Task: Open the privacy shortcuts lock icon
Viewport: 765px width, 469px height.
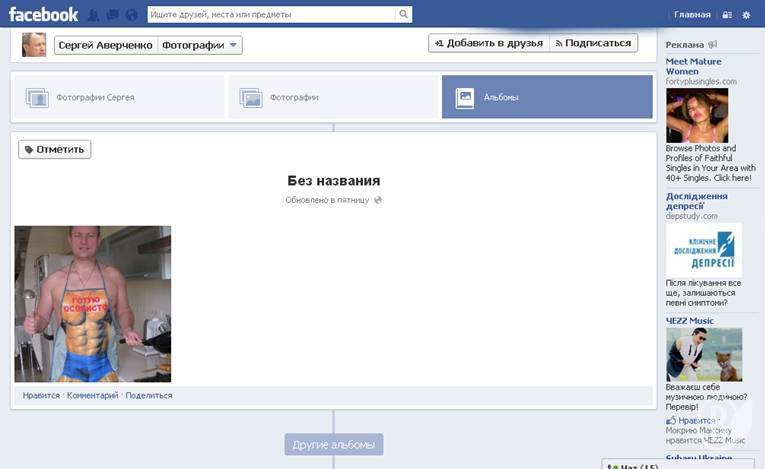Action: tap(727, 15)
